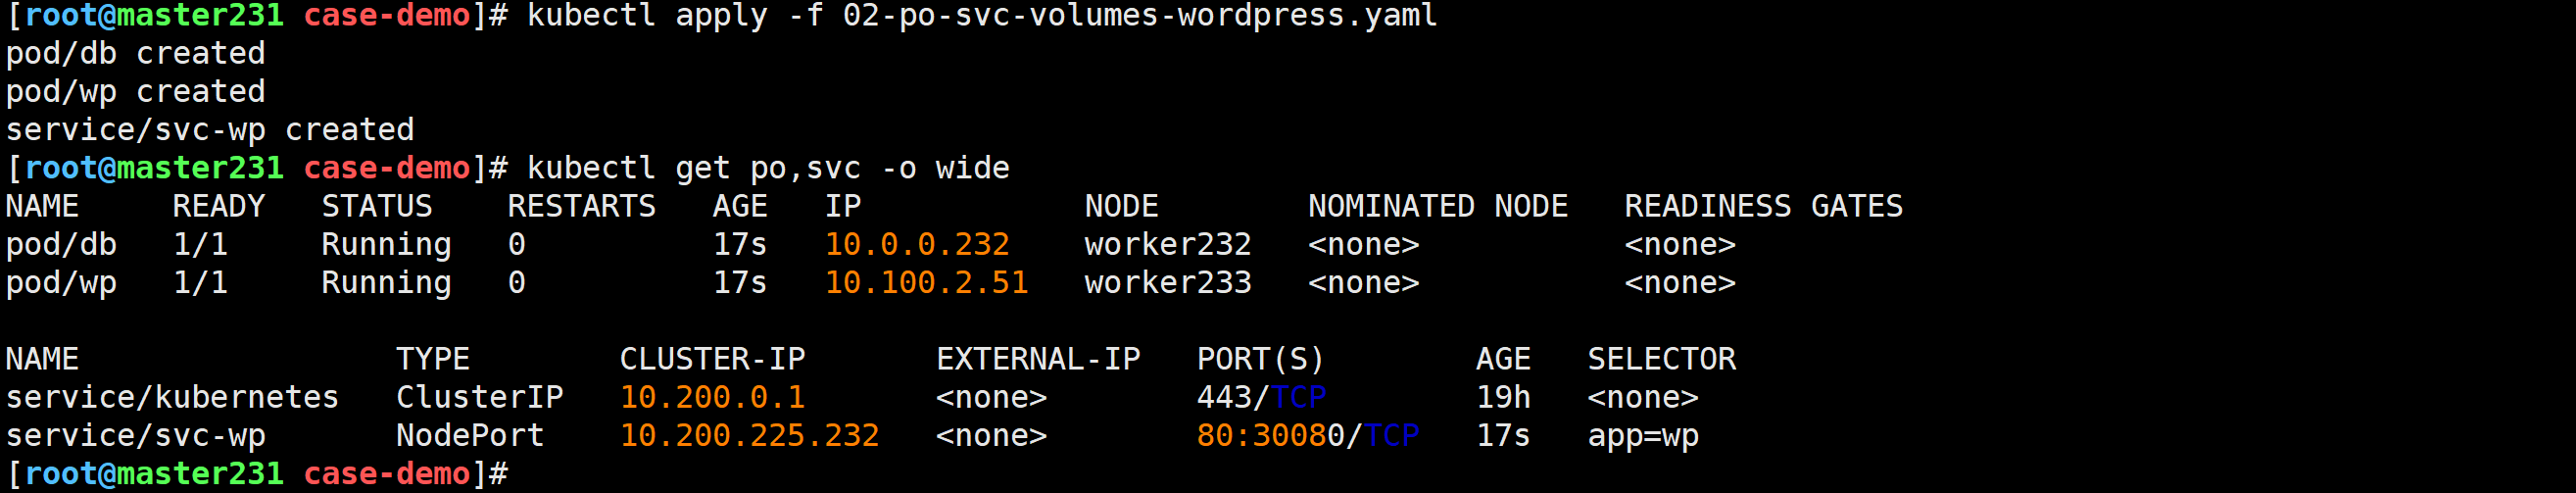Click the 19h age value

[1503, 398]
